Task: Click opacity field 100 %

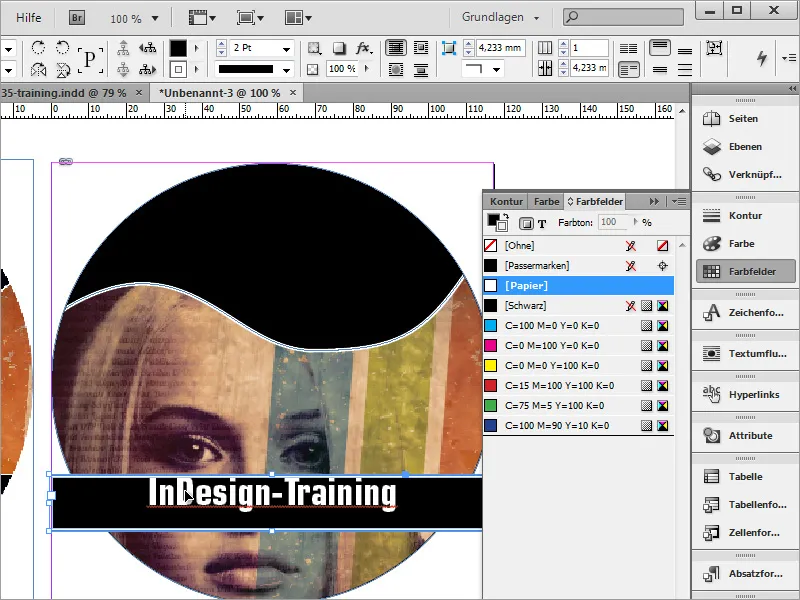Action: [x=341, y=69]
